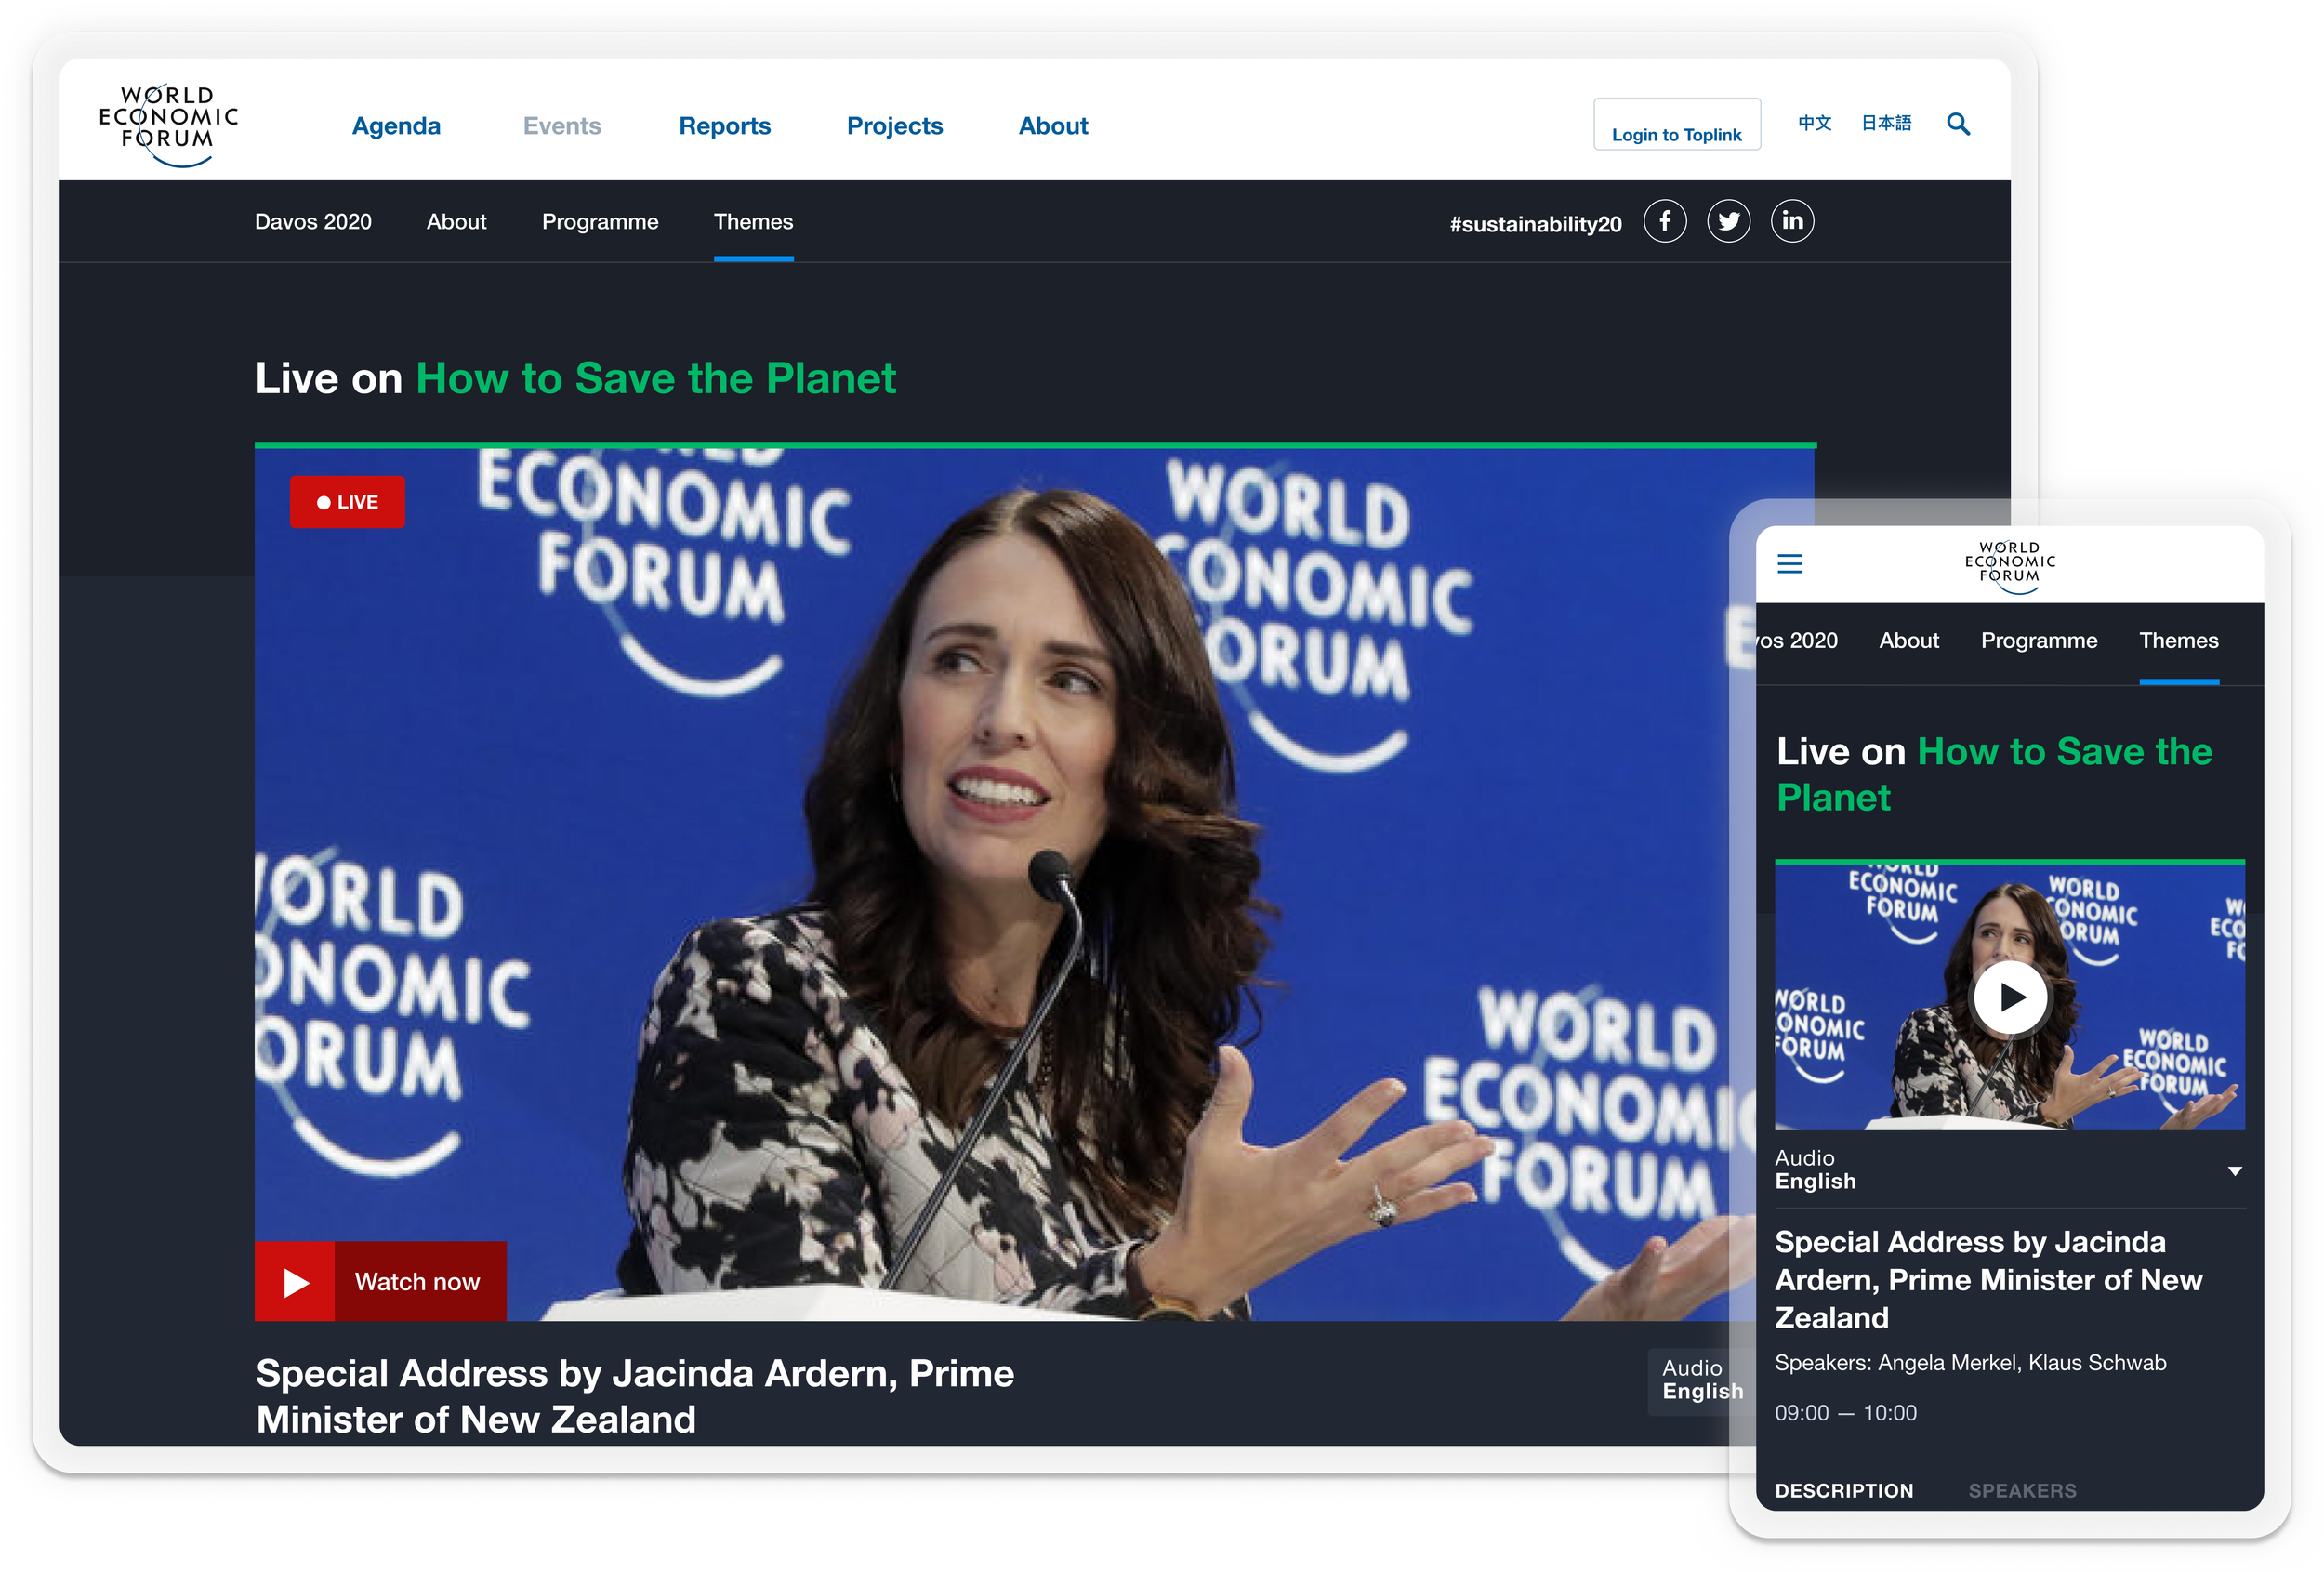2324x1572 pixels.
Task: Switch the site language to 日本語
Action: click(1886, 123)
